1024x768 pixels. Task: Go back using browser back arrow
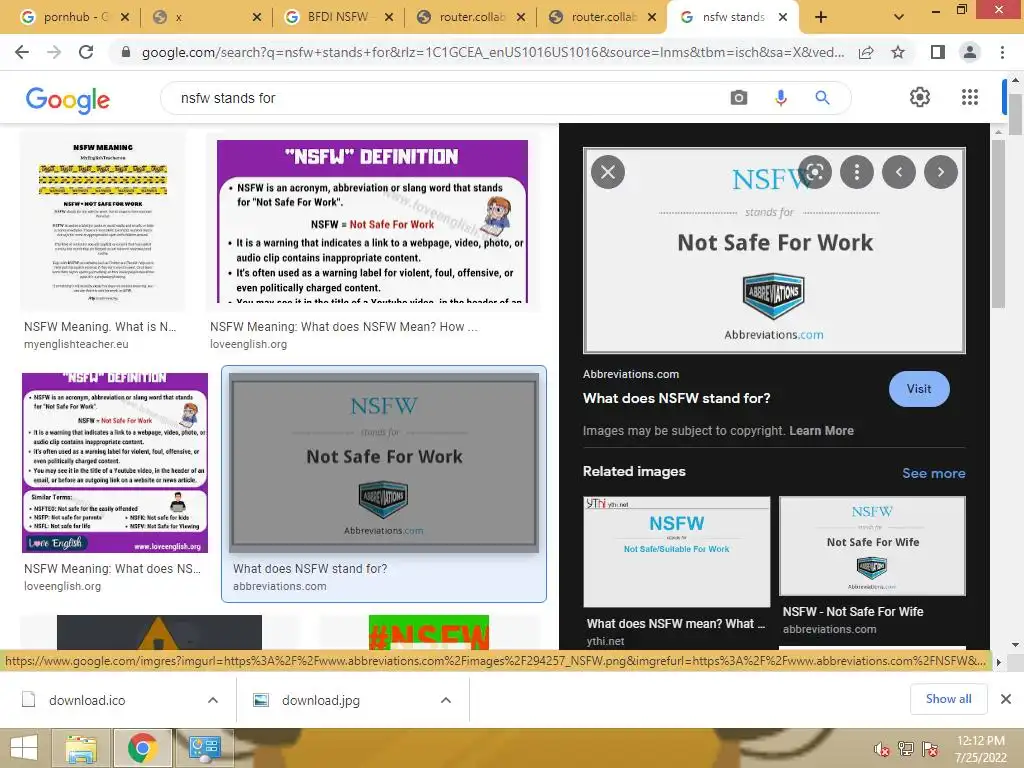[22, 52]
